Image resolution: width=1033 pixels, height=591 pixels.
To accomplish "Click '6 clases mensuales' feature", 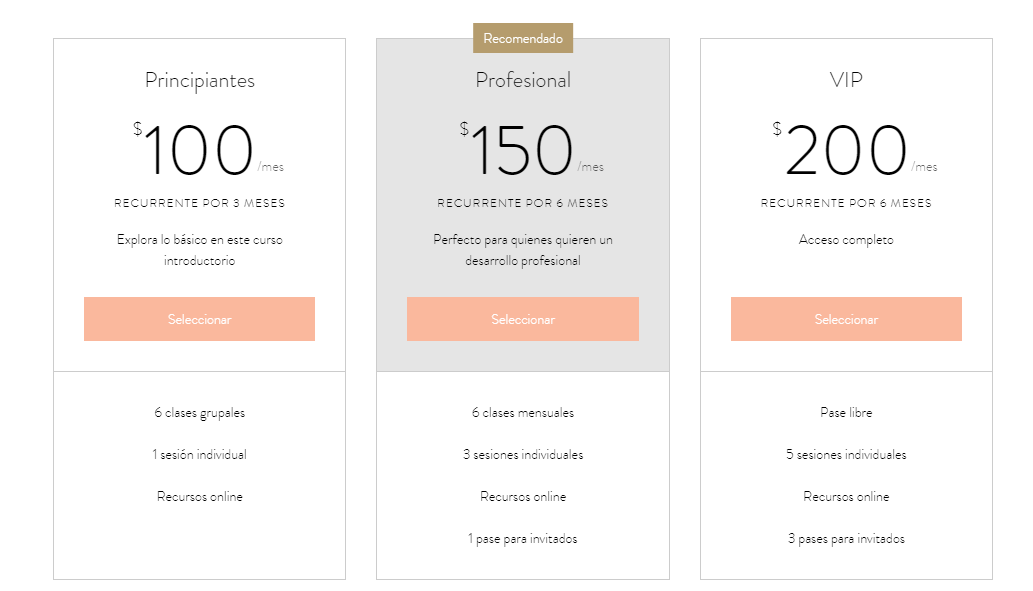I will point(523,412).
